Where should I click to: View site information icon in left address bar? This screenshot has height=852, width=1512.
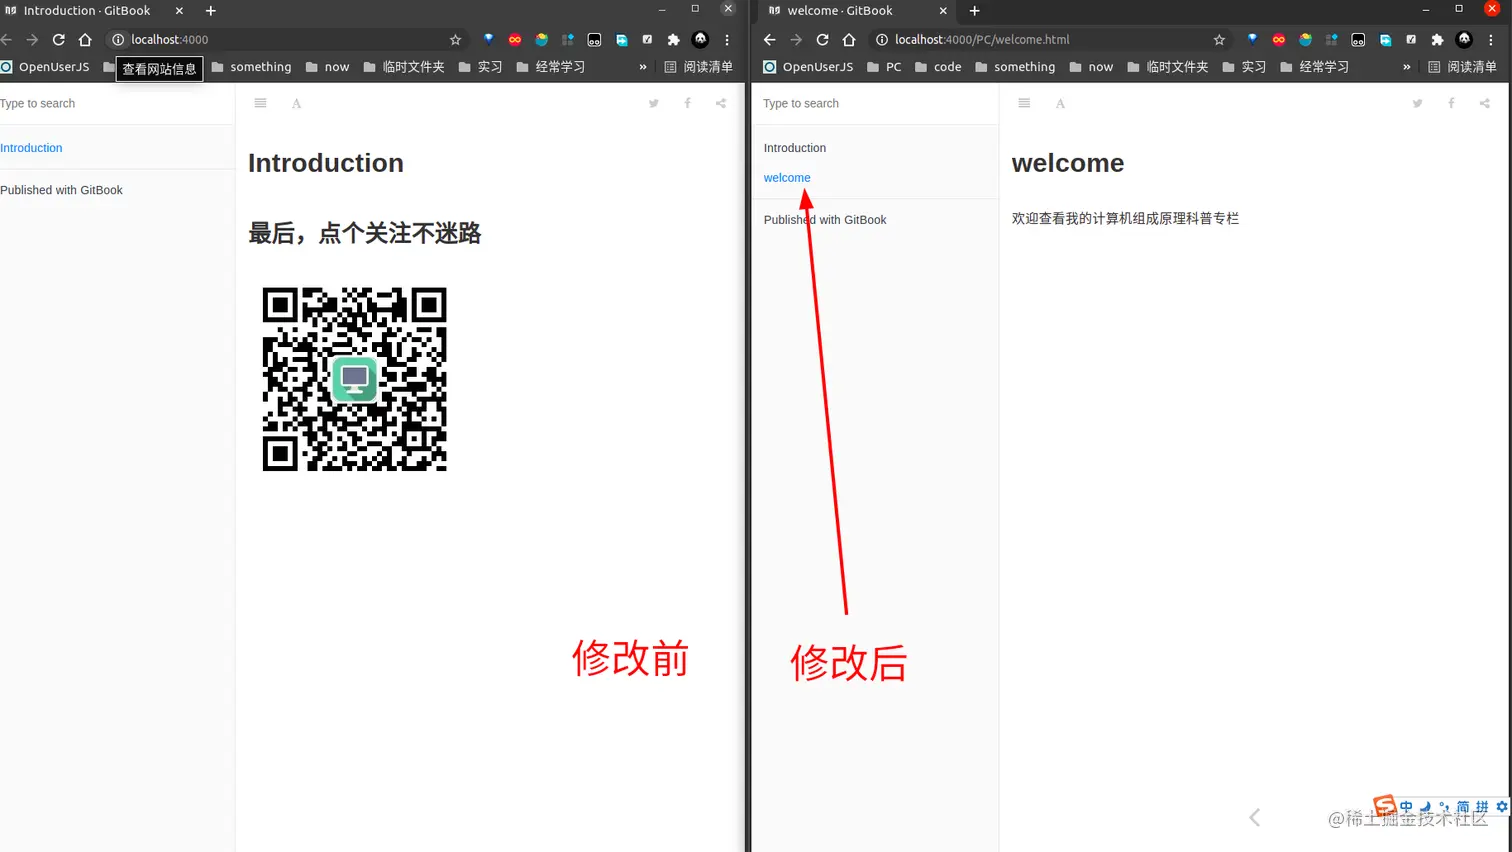[118, 40]
